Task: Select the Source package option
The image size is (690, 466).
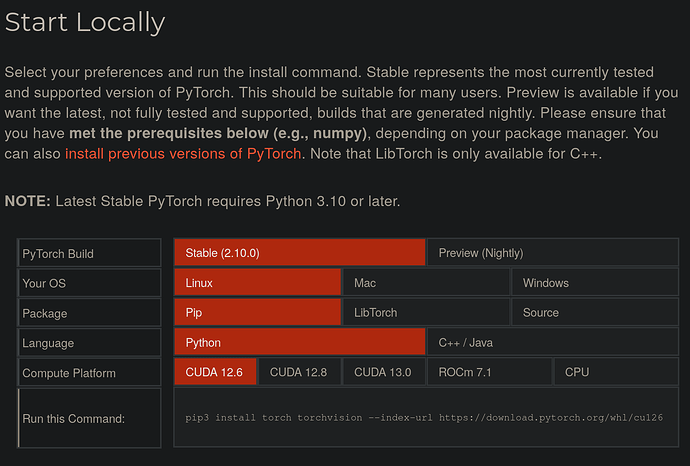Action: pos(594,313)
